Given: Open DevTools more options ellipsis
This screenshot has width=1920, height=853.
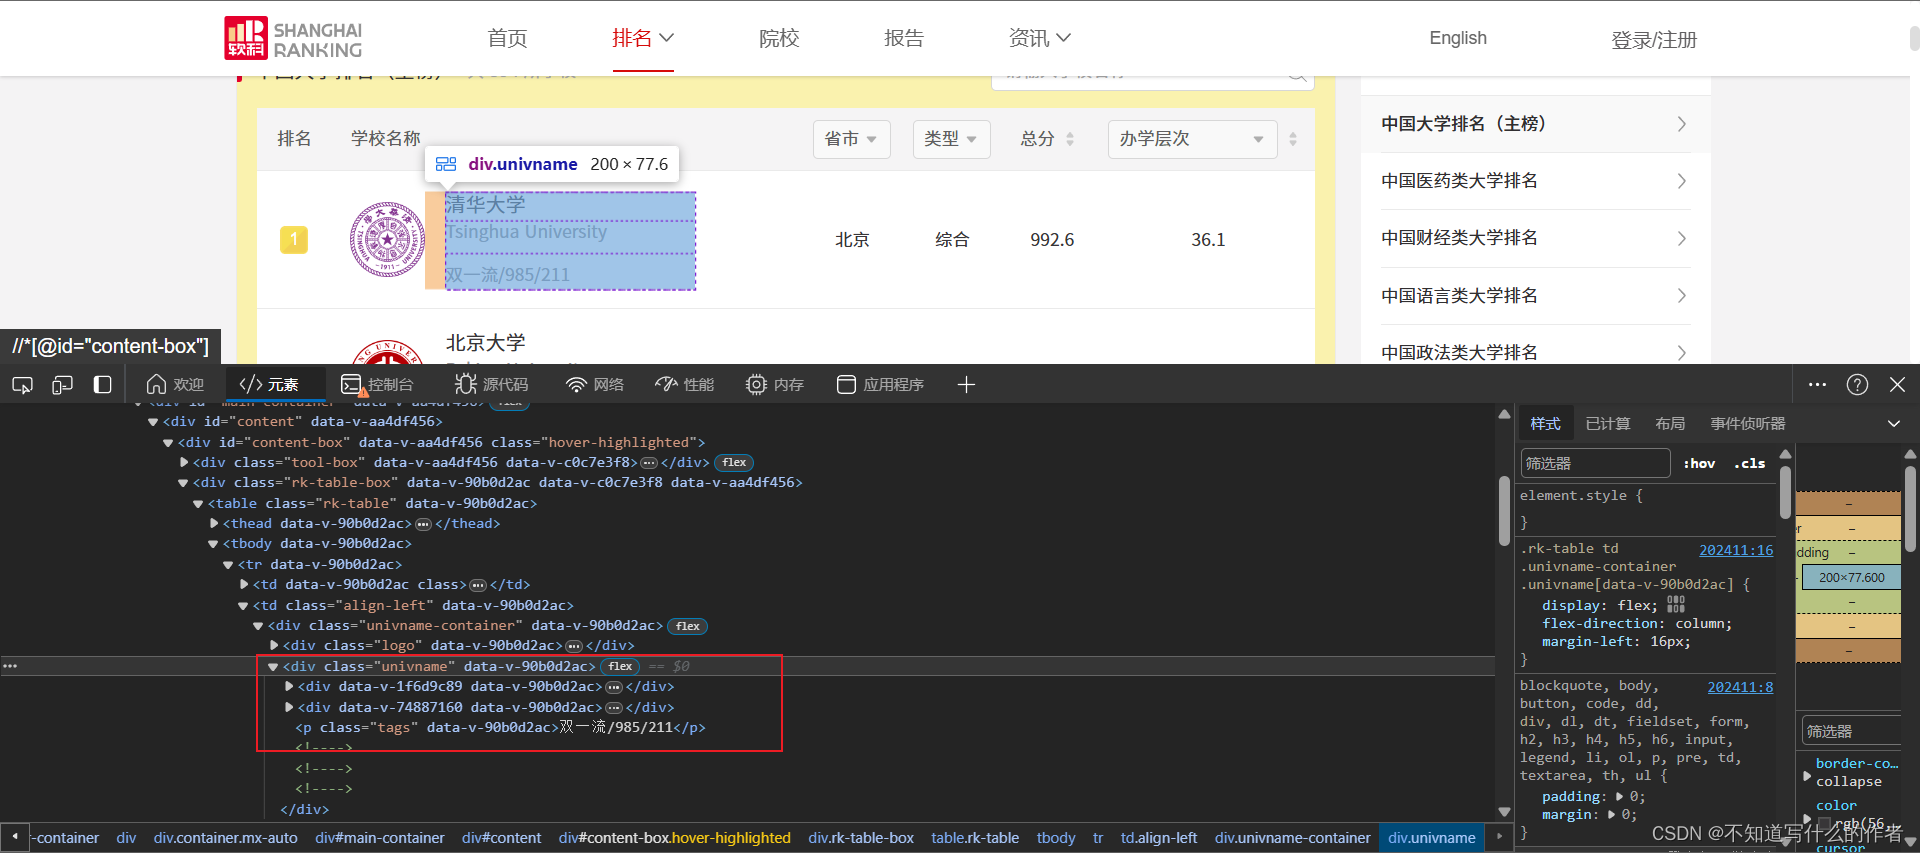Looking at the screenshot, I should pyautogui.click(x=1818, y=385).
